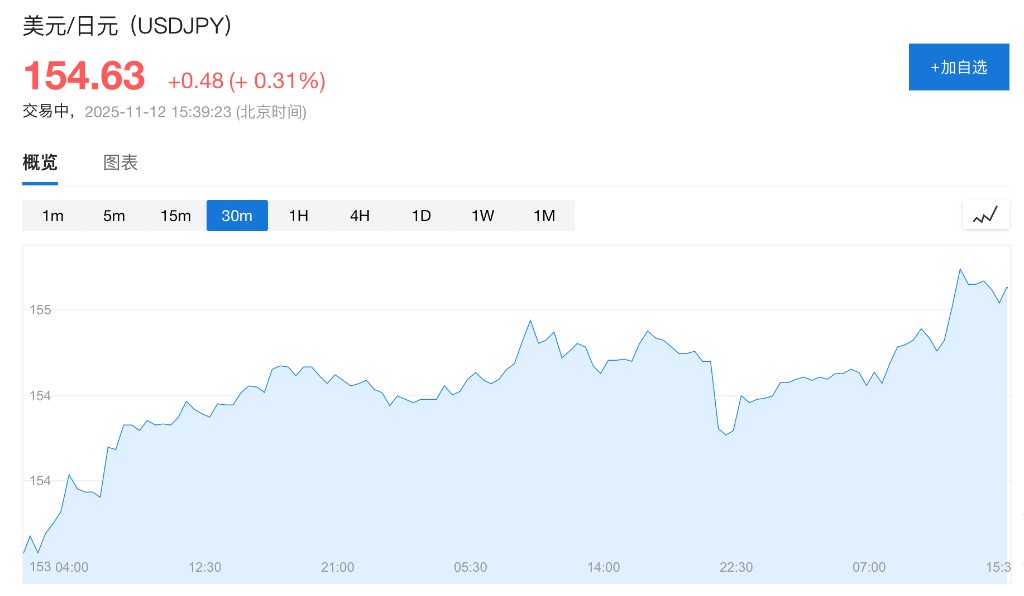
Task: Select the 概览 overview tab
Action: [x=40, y=163]
